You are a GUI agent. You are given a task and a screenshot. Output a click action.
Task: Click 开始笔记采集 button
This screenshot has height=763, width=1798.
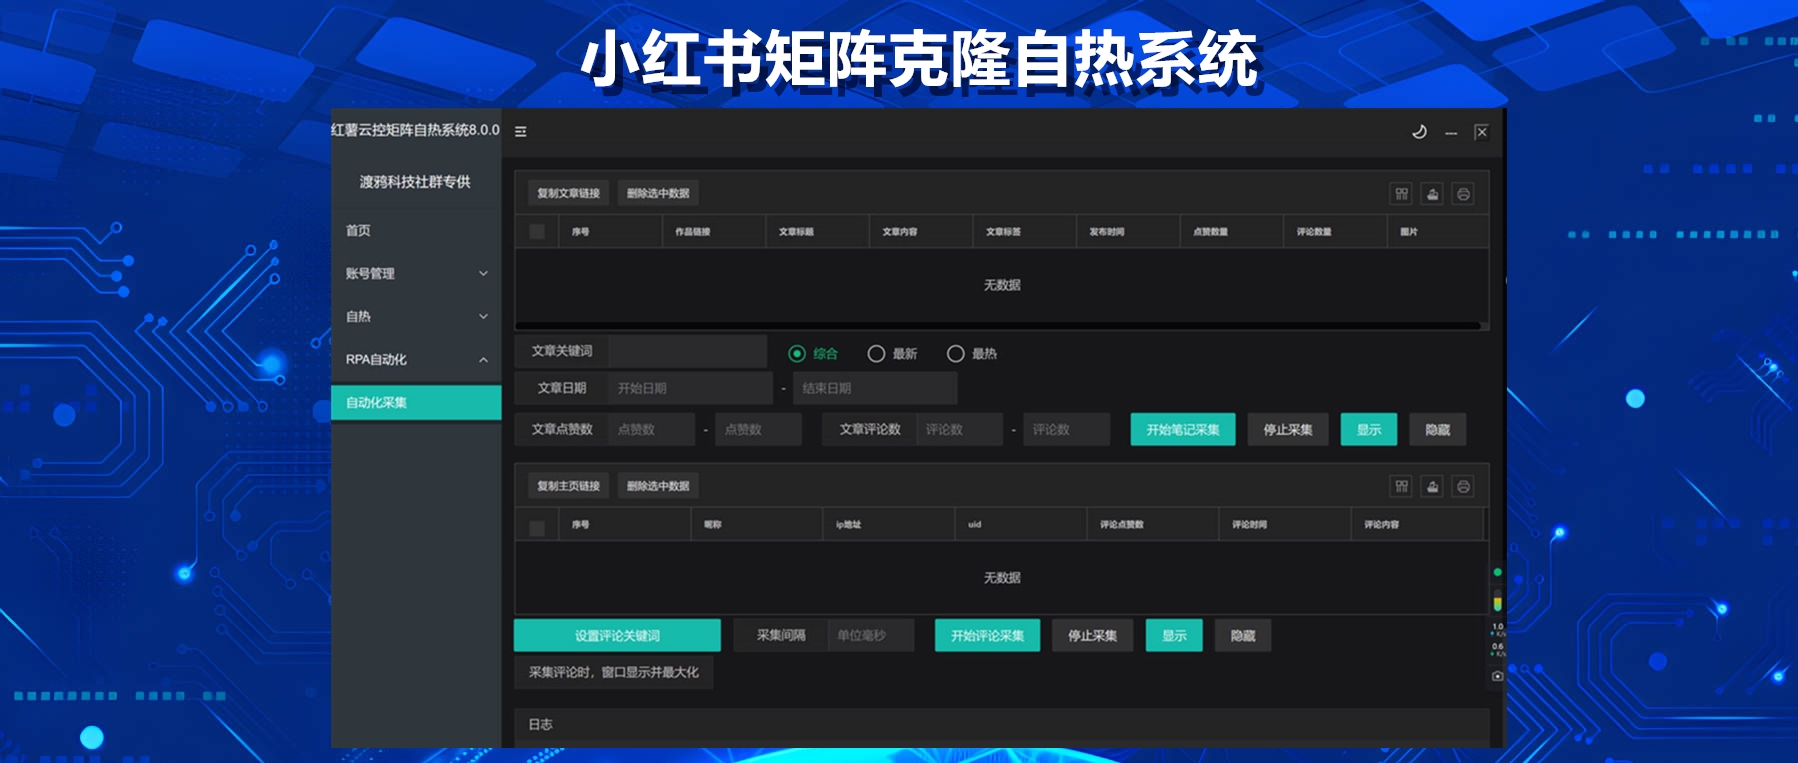pos(1182,430)
